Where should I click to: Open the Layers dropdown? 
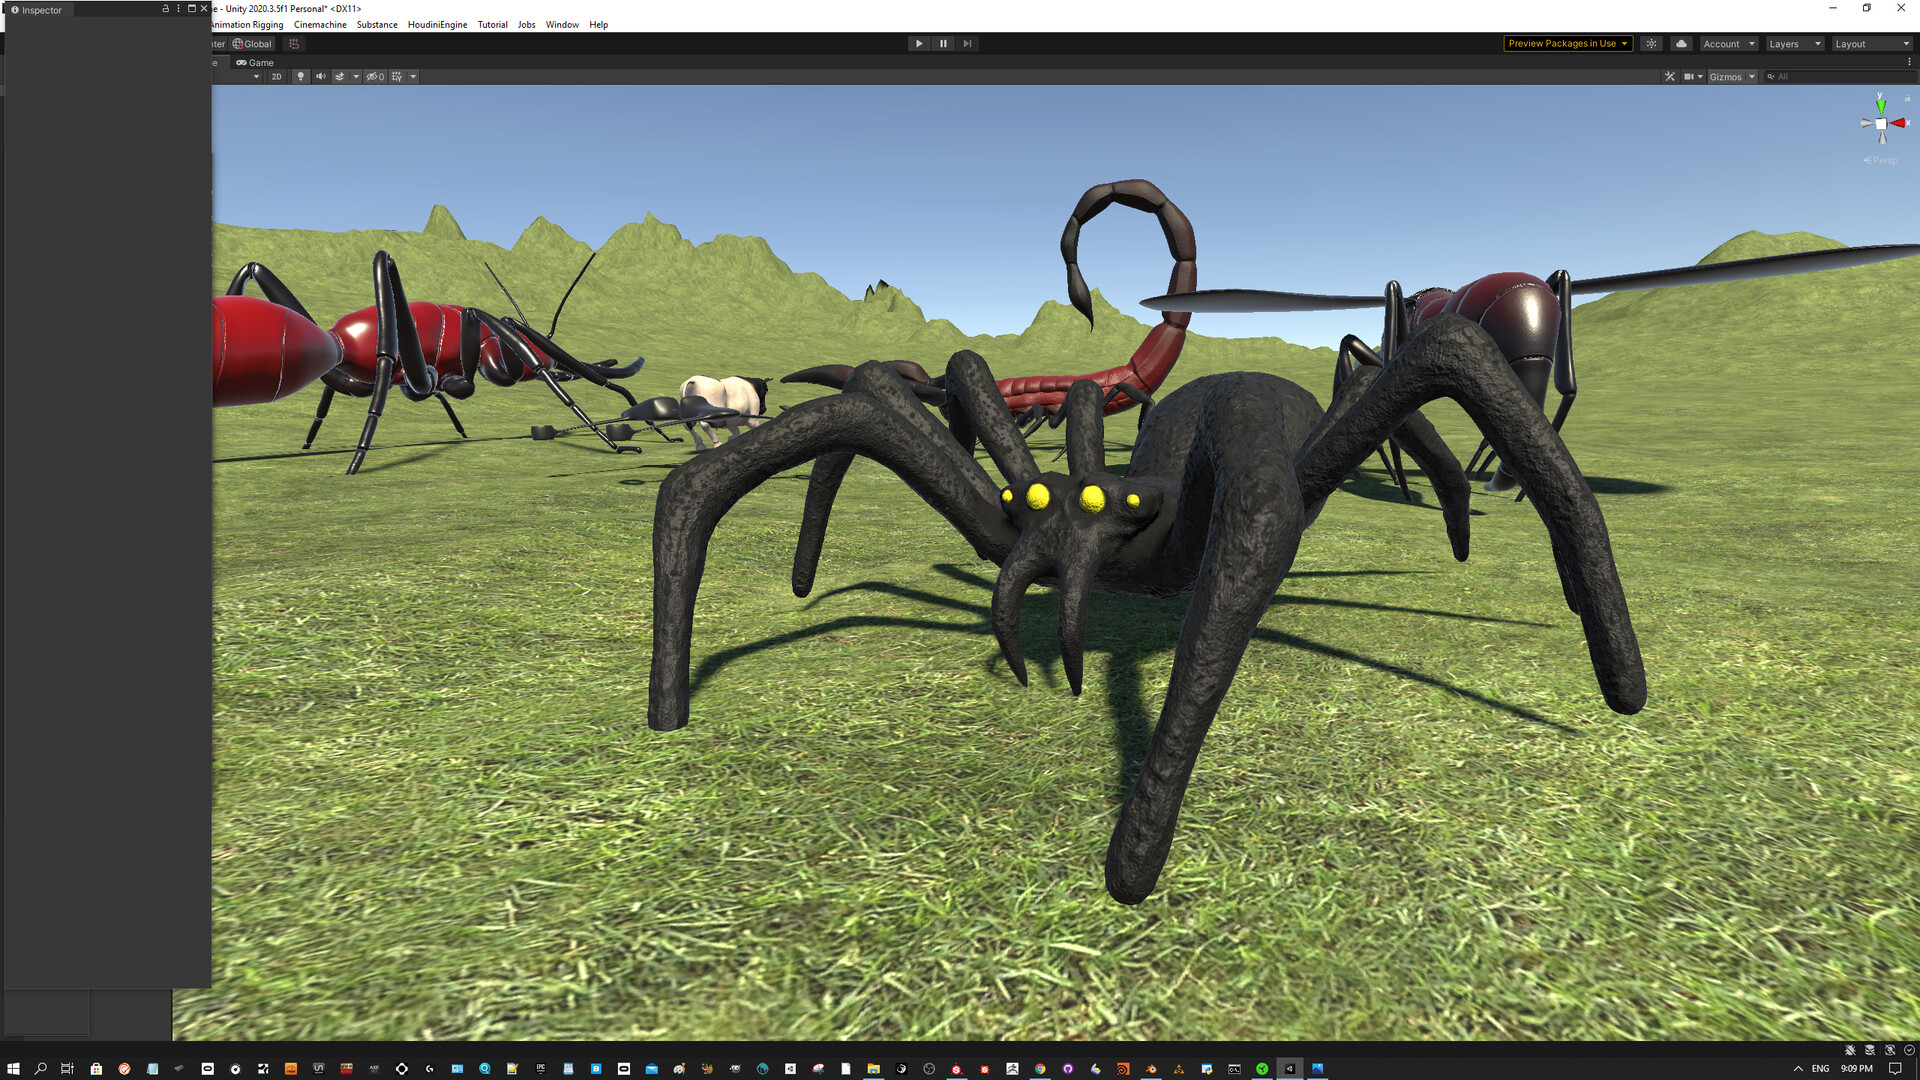1793,43
